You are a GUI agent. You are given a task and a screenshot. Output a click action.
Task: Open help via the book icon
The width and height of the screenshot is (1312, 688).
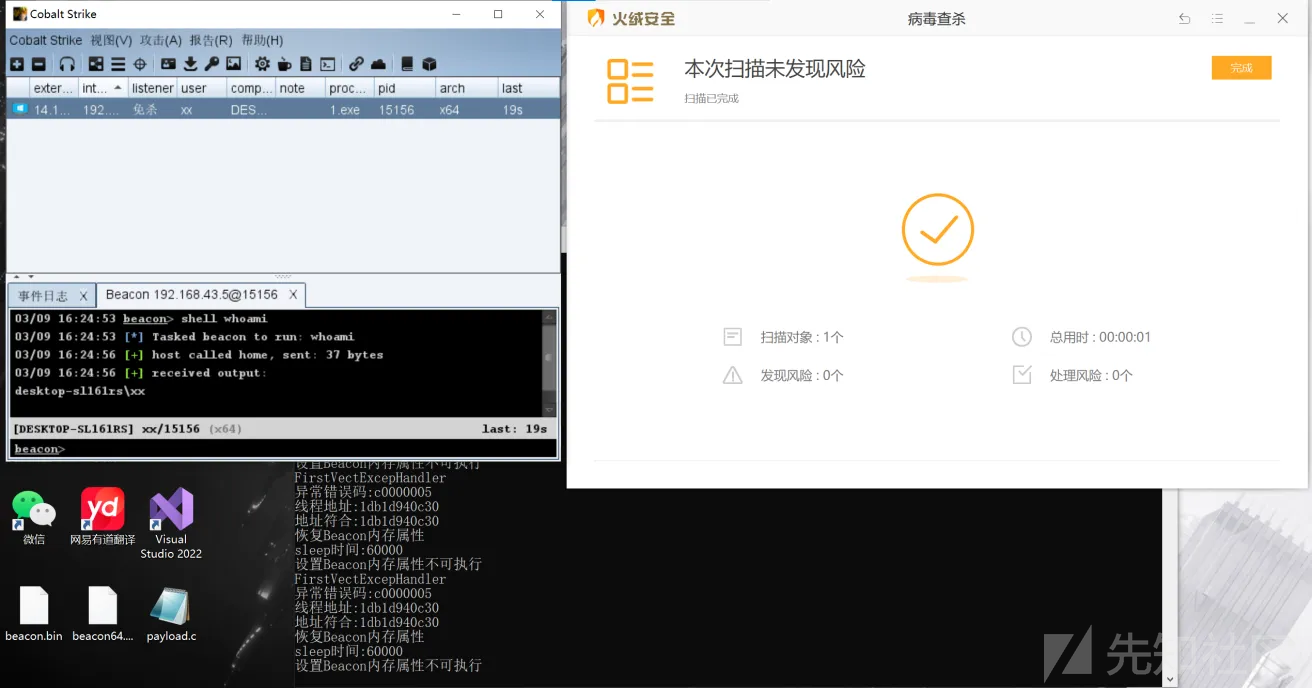(x=407, y=64)
